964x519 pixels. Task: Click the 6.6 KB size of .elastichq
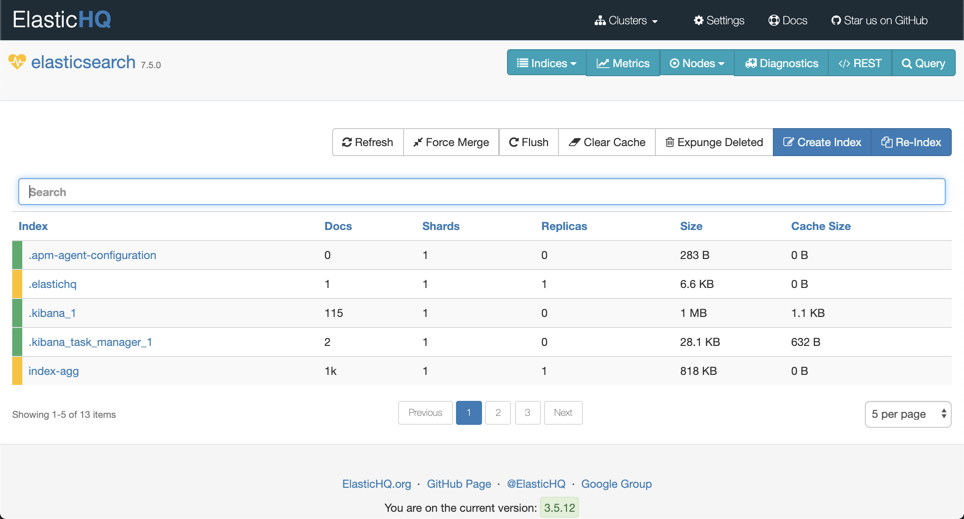click(x=697, y=284)
